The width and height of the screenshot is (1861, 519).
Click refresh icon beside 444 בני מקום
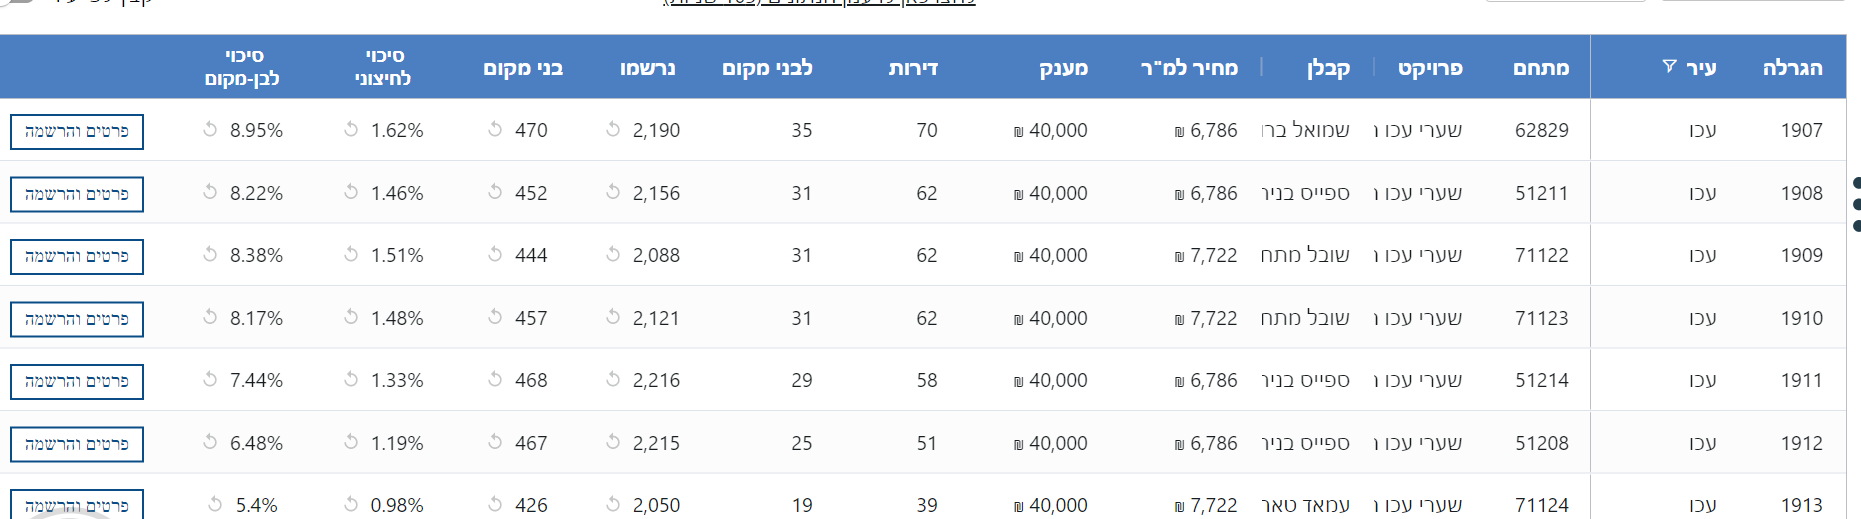tap(495, 254)
